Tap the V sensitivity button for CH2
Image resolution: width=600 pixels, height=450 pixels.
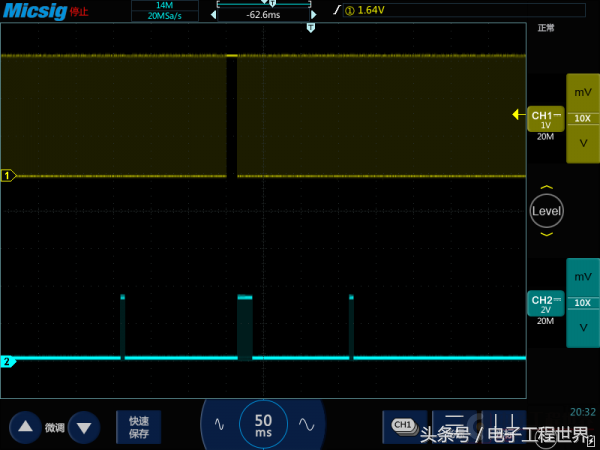tap(583, 328)
